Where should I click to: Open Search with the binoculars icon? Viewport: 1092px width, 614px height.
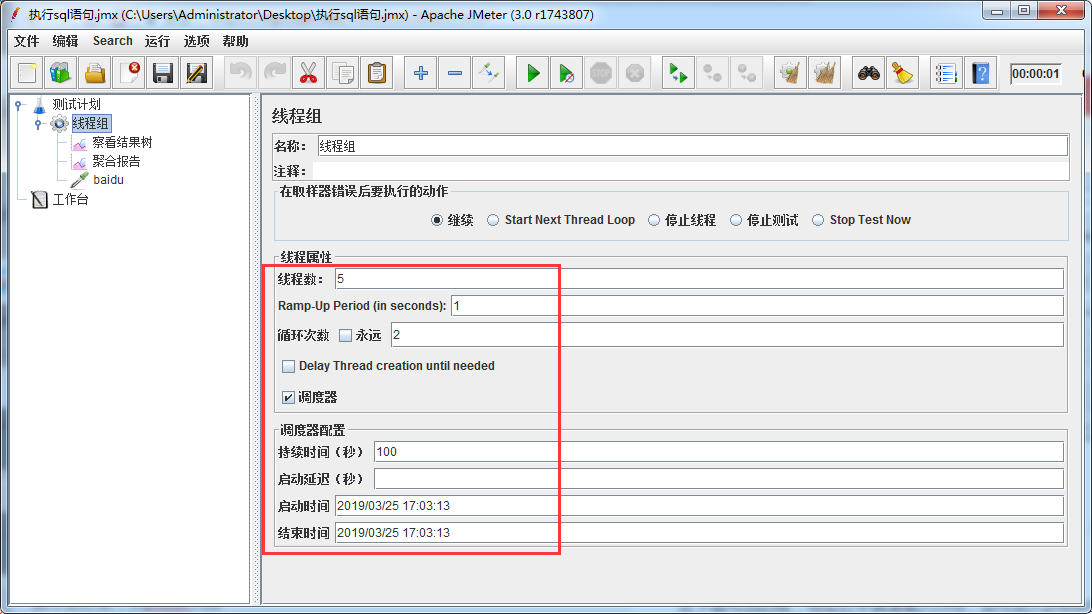tap(868, 73)
